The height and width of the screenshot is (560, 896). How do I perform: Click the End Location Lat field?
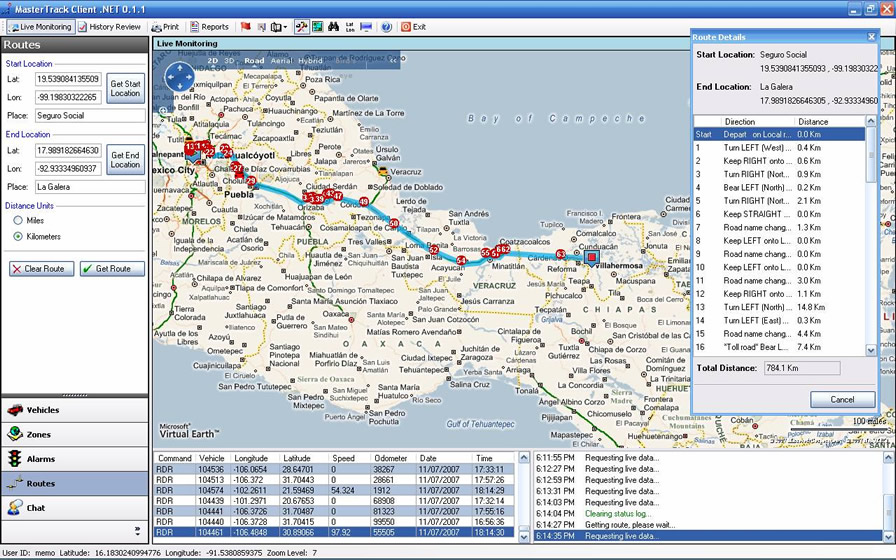68,150
